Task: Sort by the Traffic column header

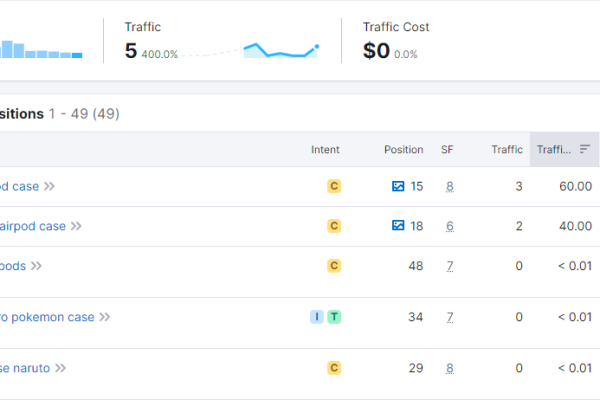Action: (x=507, y=149)
